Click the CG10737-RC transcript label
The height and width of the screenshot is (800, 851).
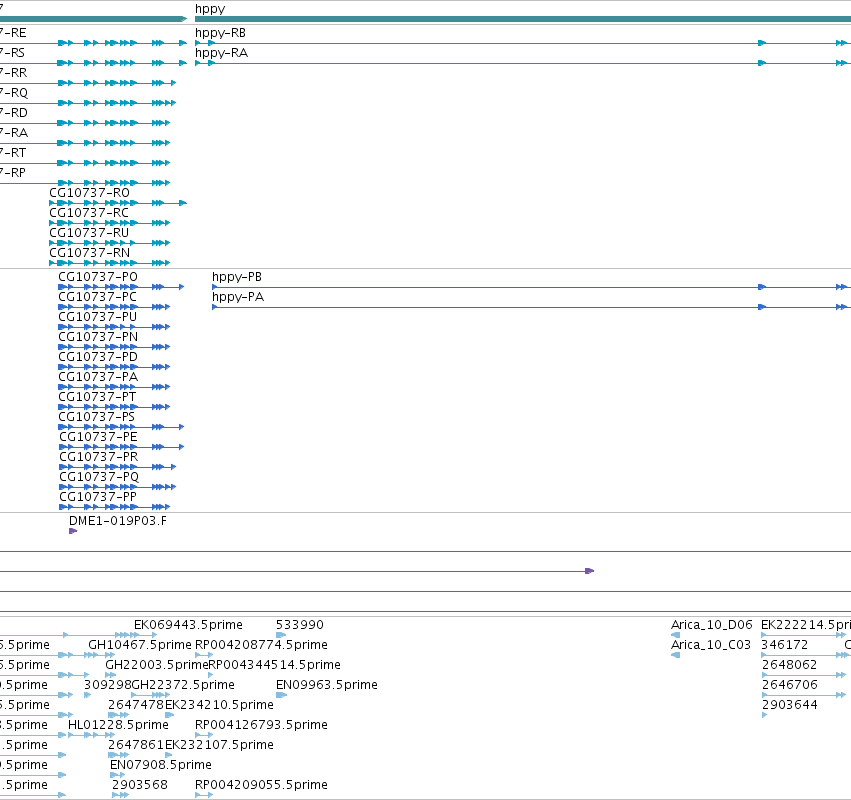pyautogui.click(x=89, y=213)
